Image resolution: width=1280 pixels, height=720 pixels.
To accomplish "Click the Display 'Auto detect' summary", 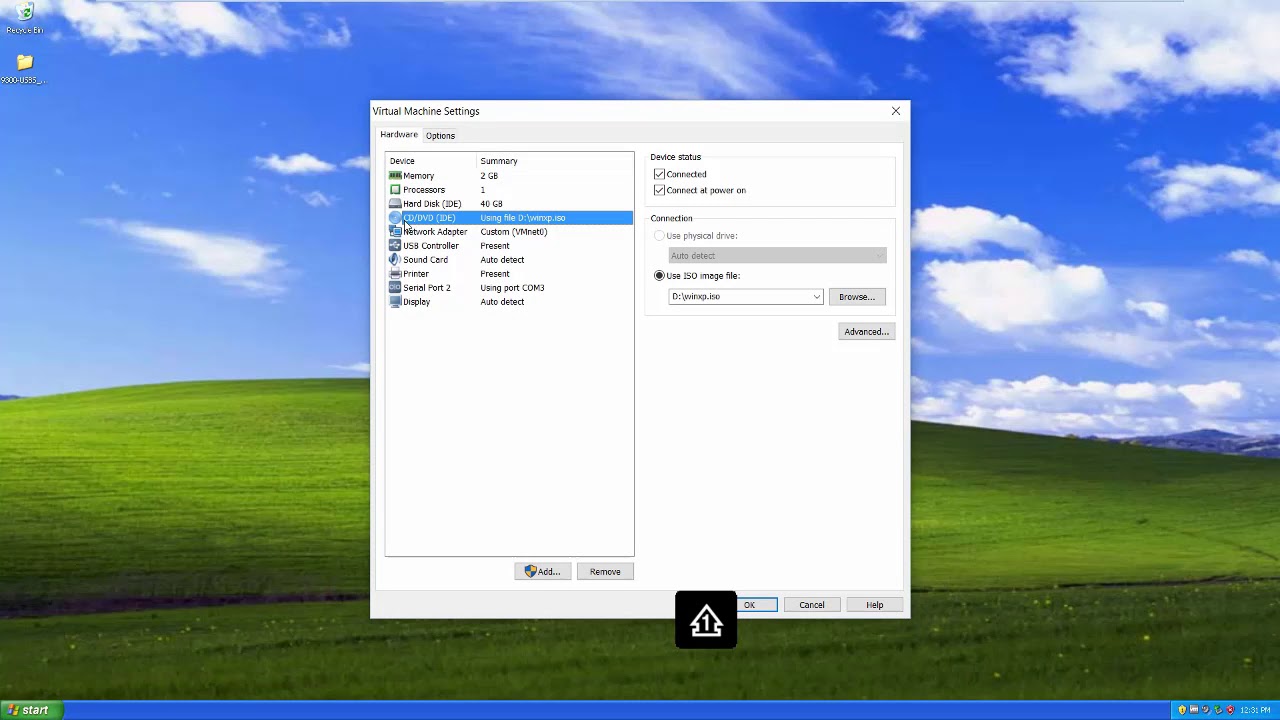I will point(502,302).
